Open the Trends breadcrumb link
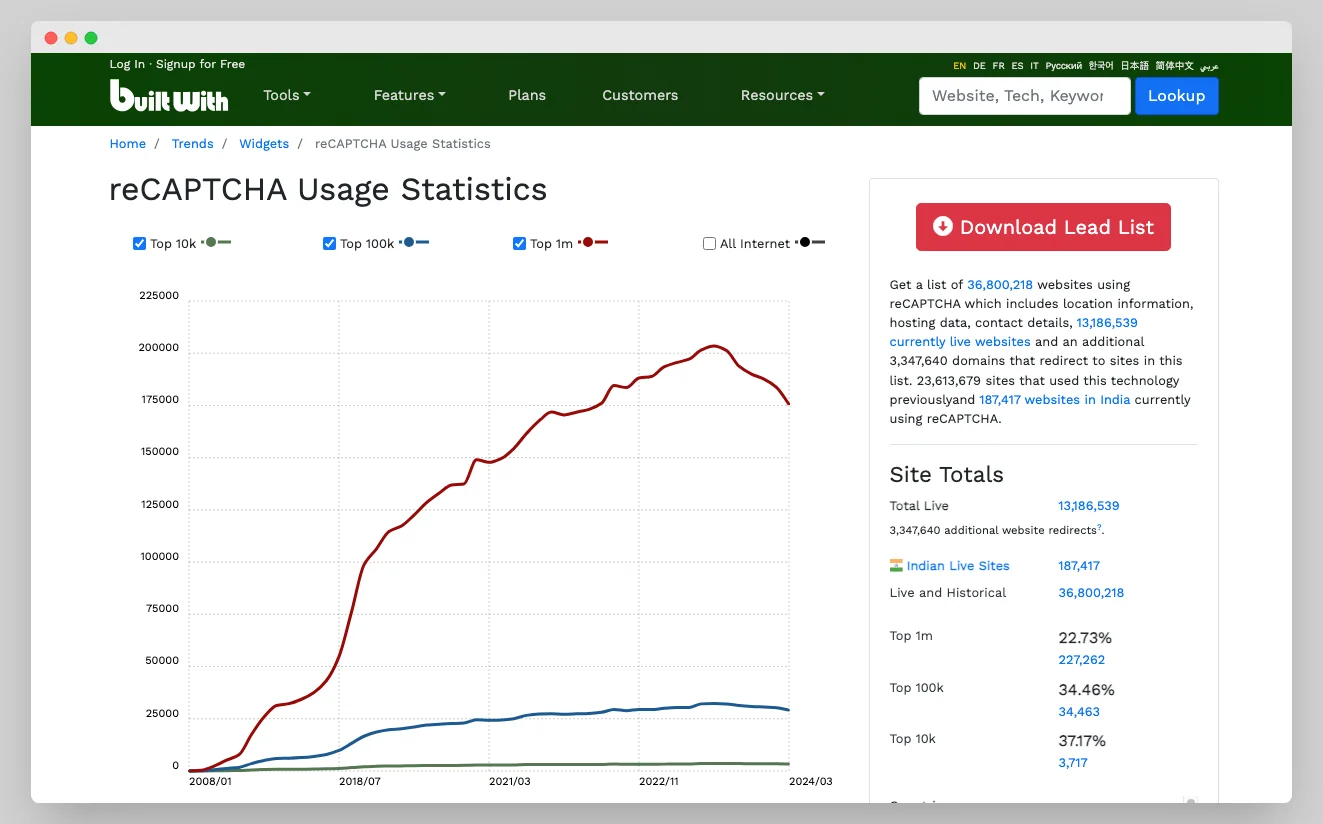Screen dimensions: 1323x824 click(192, 144)
